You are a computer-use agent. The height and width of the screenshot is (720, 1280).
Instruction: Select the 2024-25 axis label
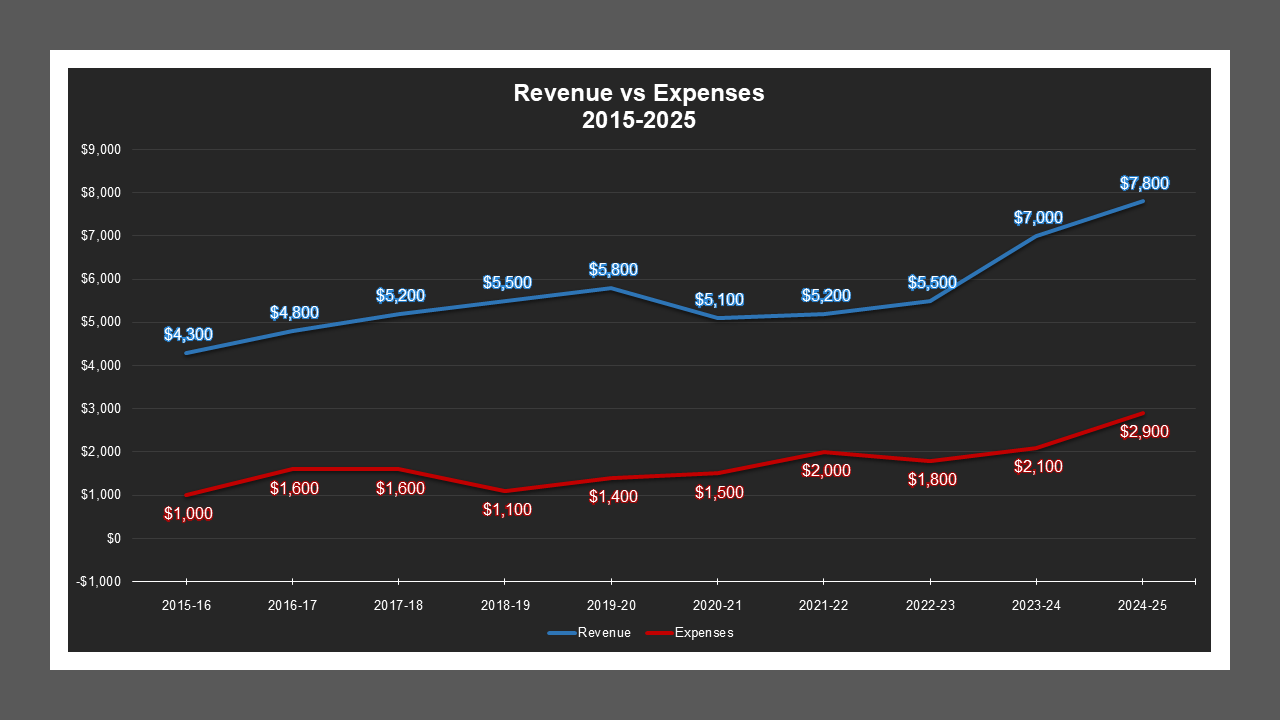tap(1143, 604)
